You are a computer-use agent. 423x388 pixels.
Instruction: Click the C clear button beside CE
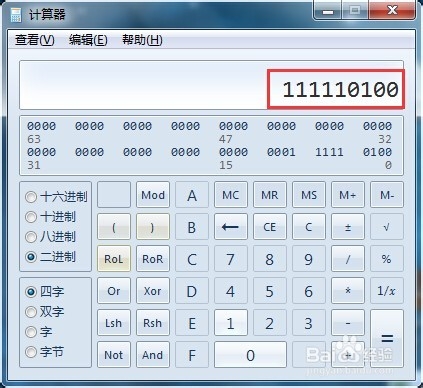pos(309,227)
